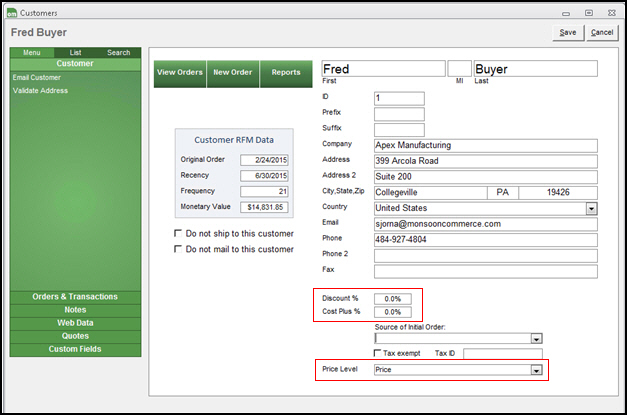Check 'Do not ship to this customer'
The image size is (627, 415).
pos(179,234)
